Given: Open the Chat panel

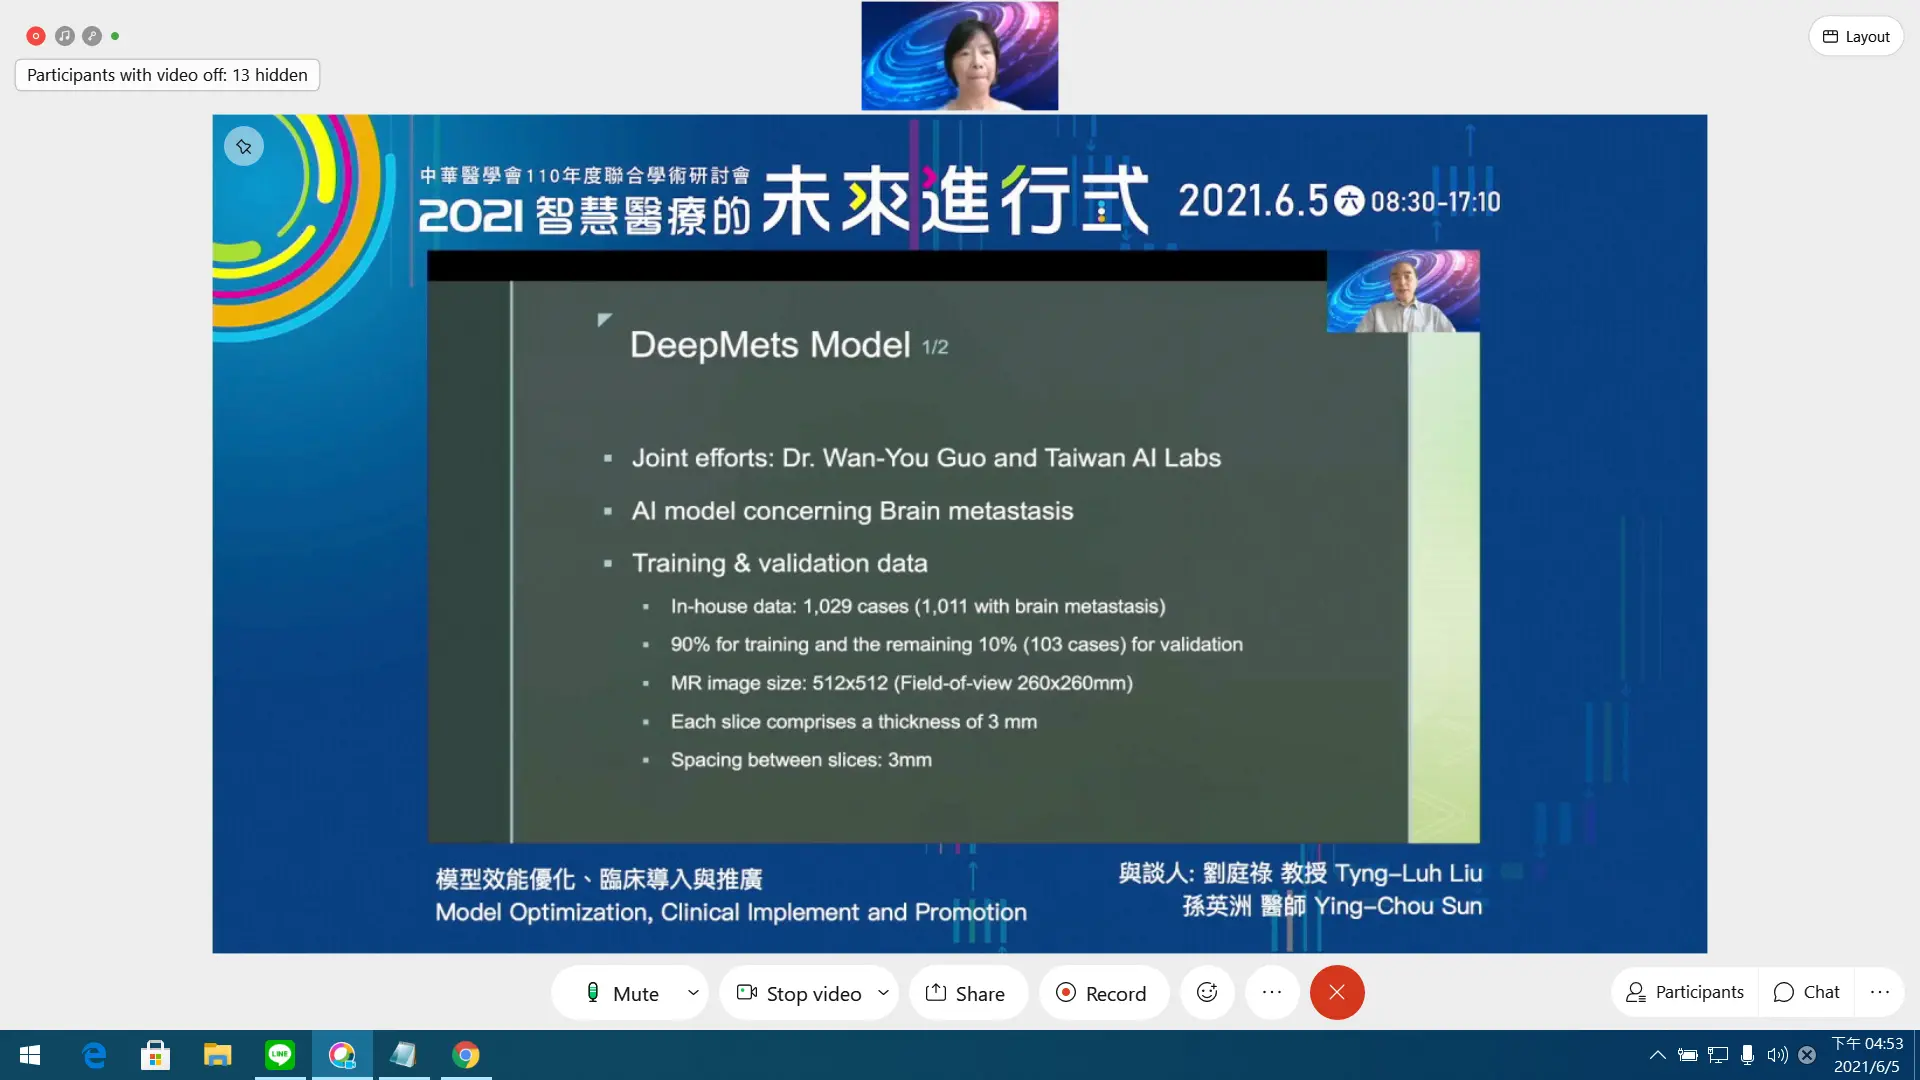Looking at the screenshot, I should click(1807, 992).
